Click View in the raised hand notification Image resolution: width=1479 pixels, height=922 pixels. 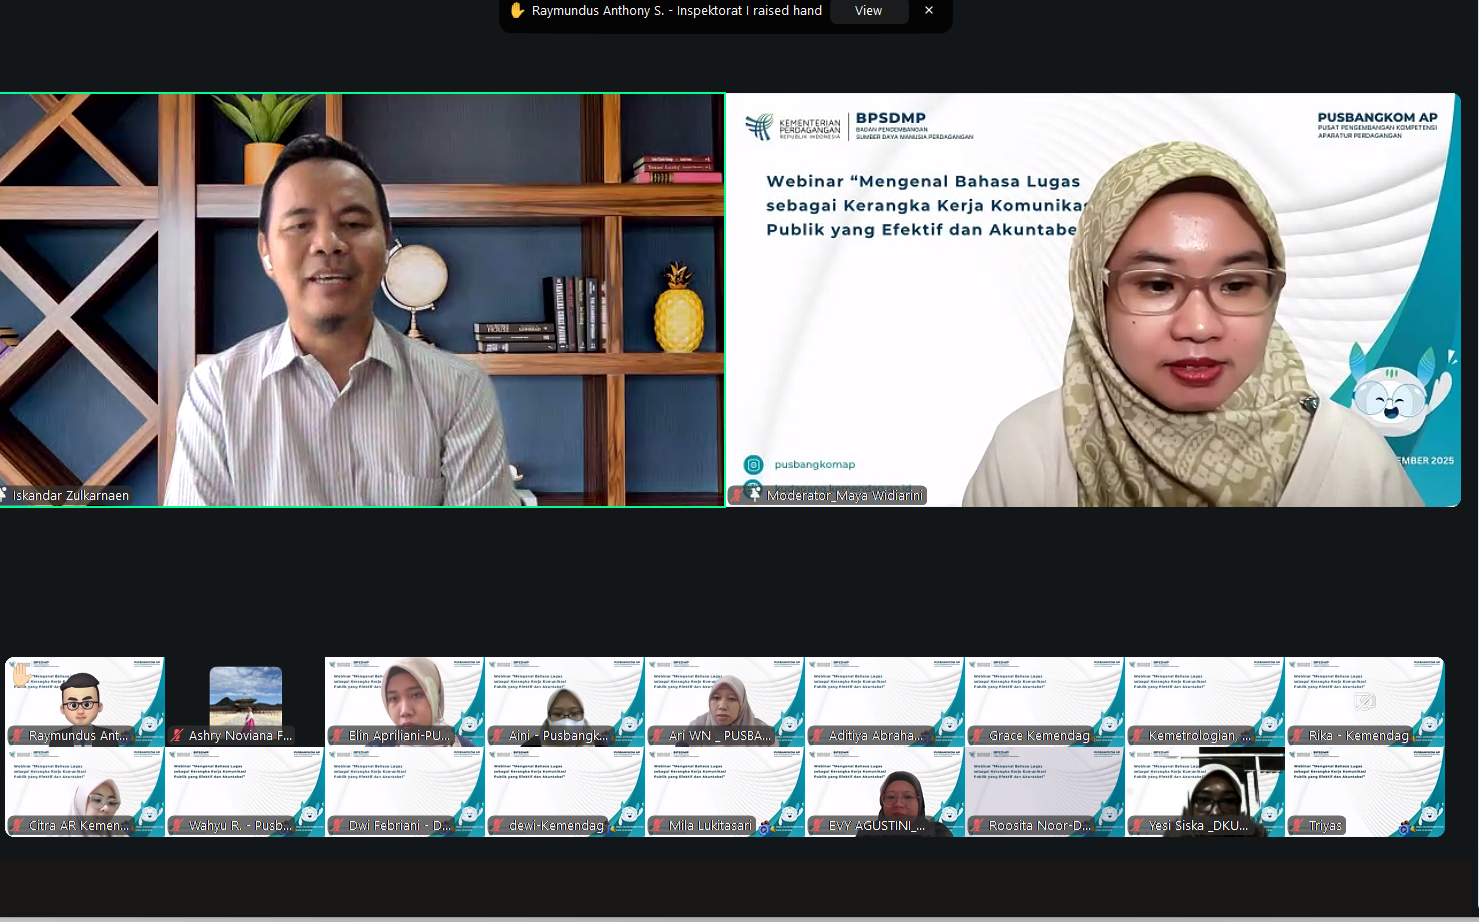[x=868, y=11]
